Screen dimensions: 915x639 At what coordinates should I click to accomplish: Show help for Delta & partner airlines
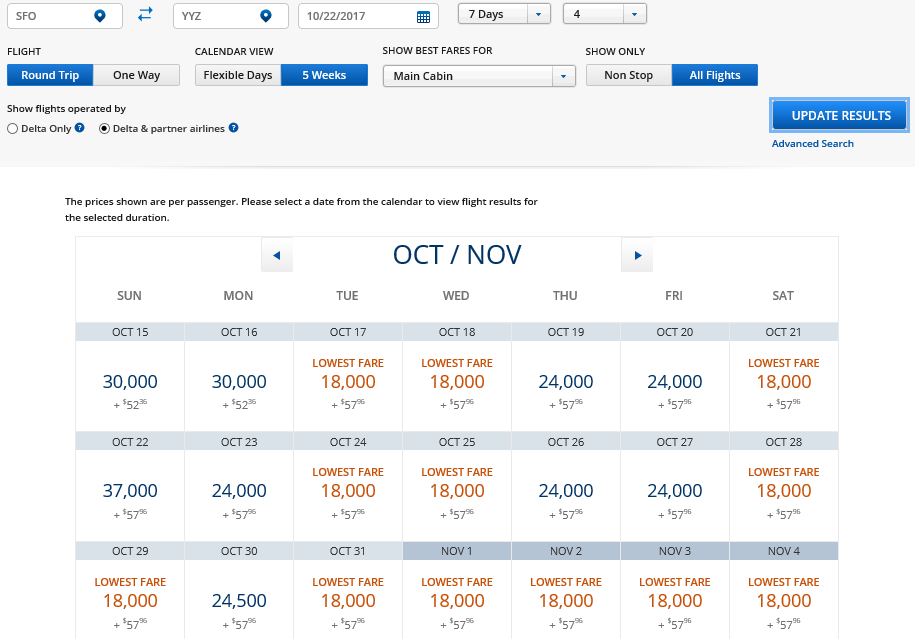[233, 128]
